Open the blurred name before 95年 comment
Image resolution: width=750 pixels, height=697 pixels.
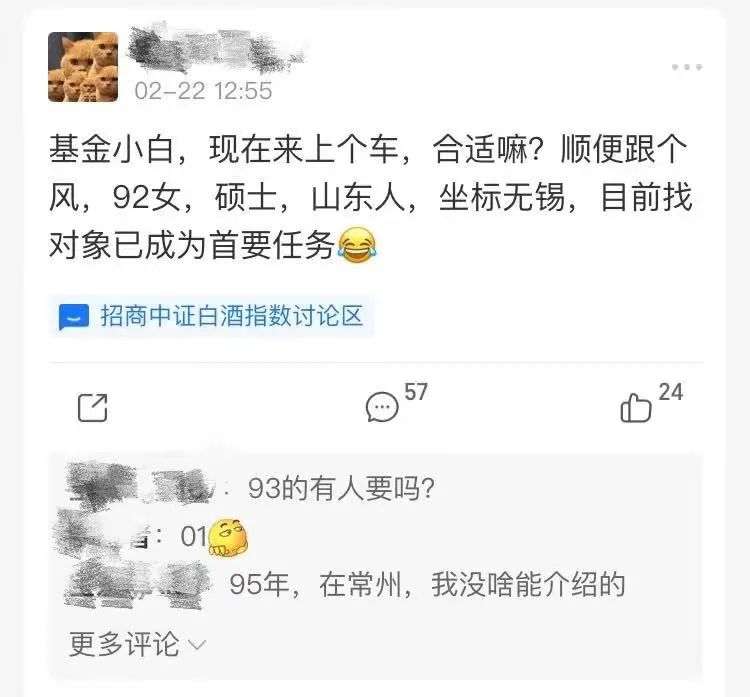pyautogui.click(x=139, y=584)
